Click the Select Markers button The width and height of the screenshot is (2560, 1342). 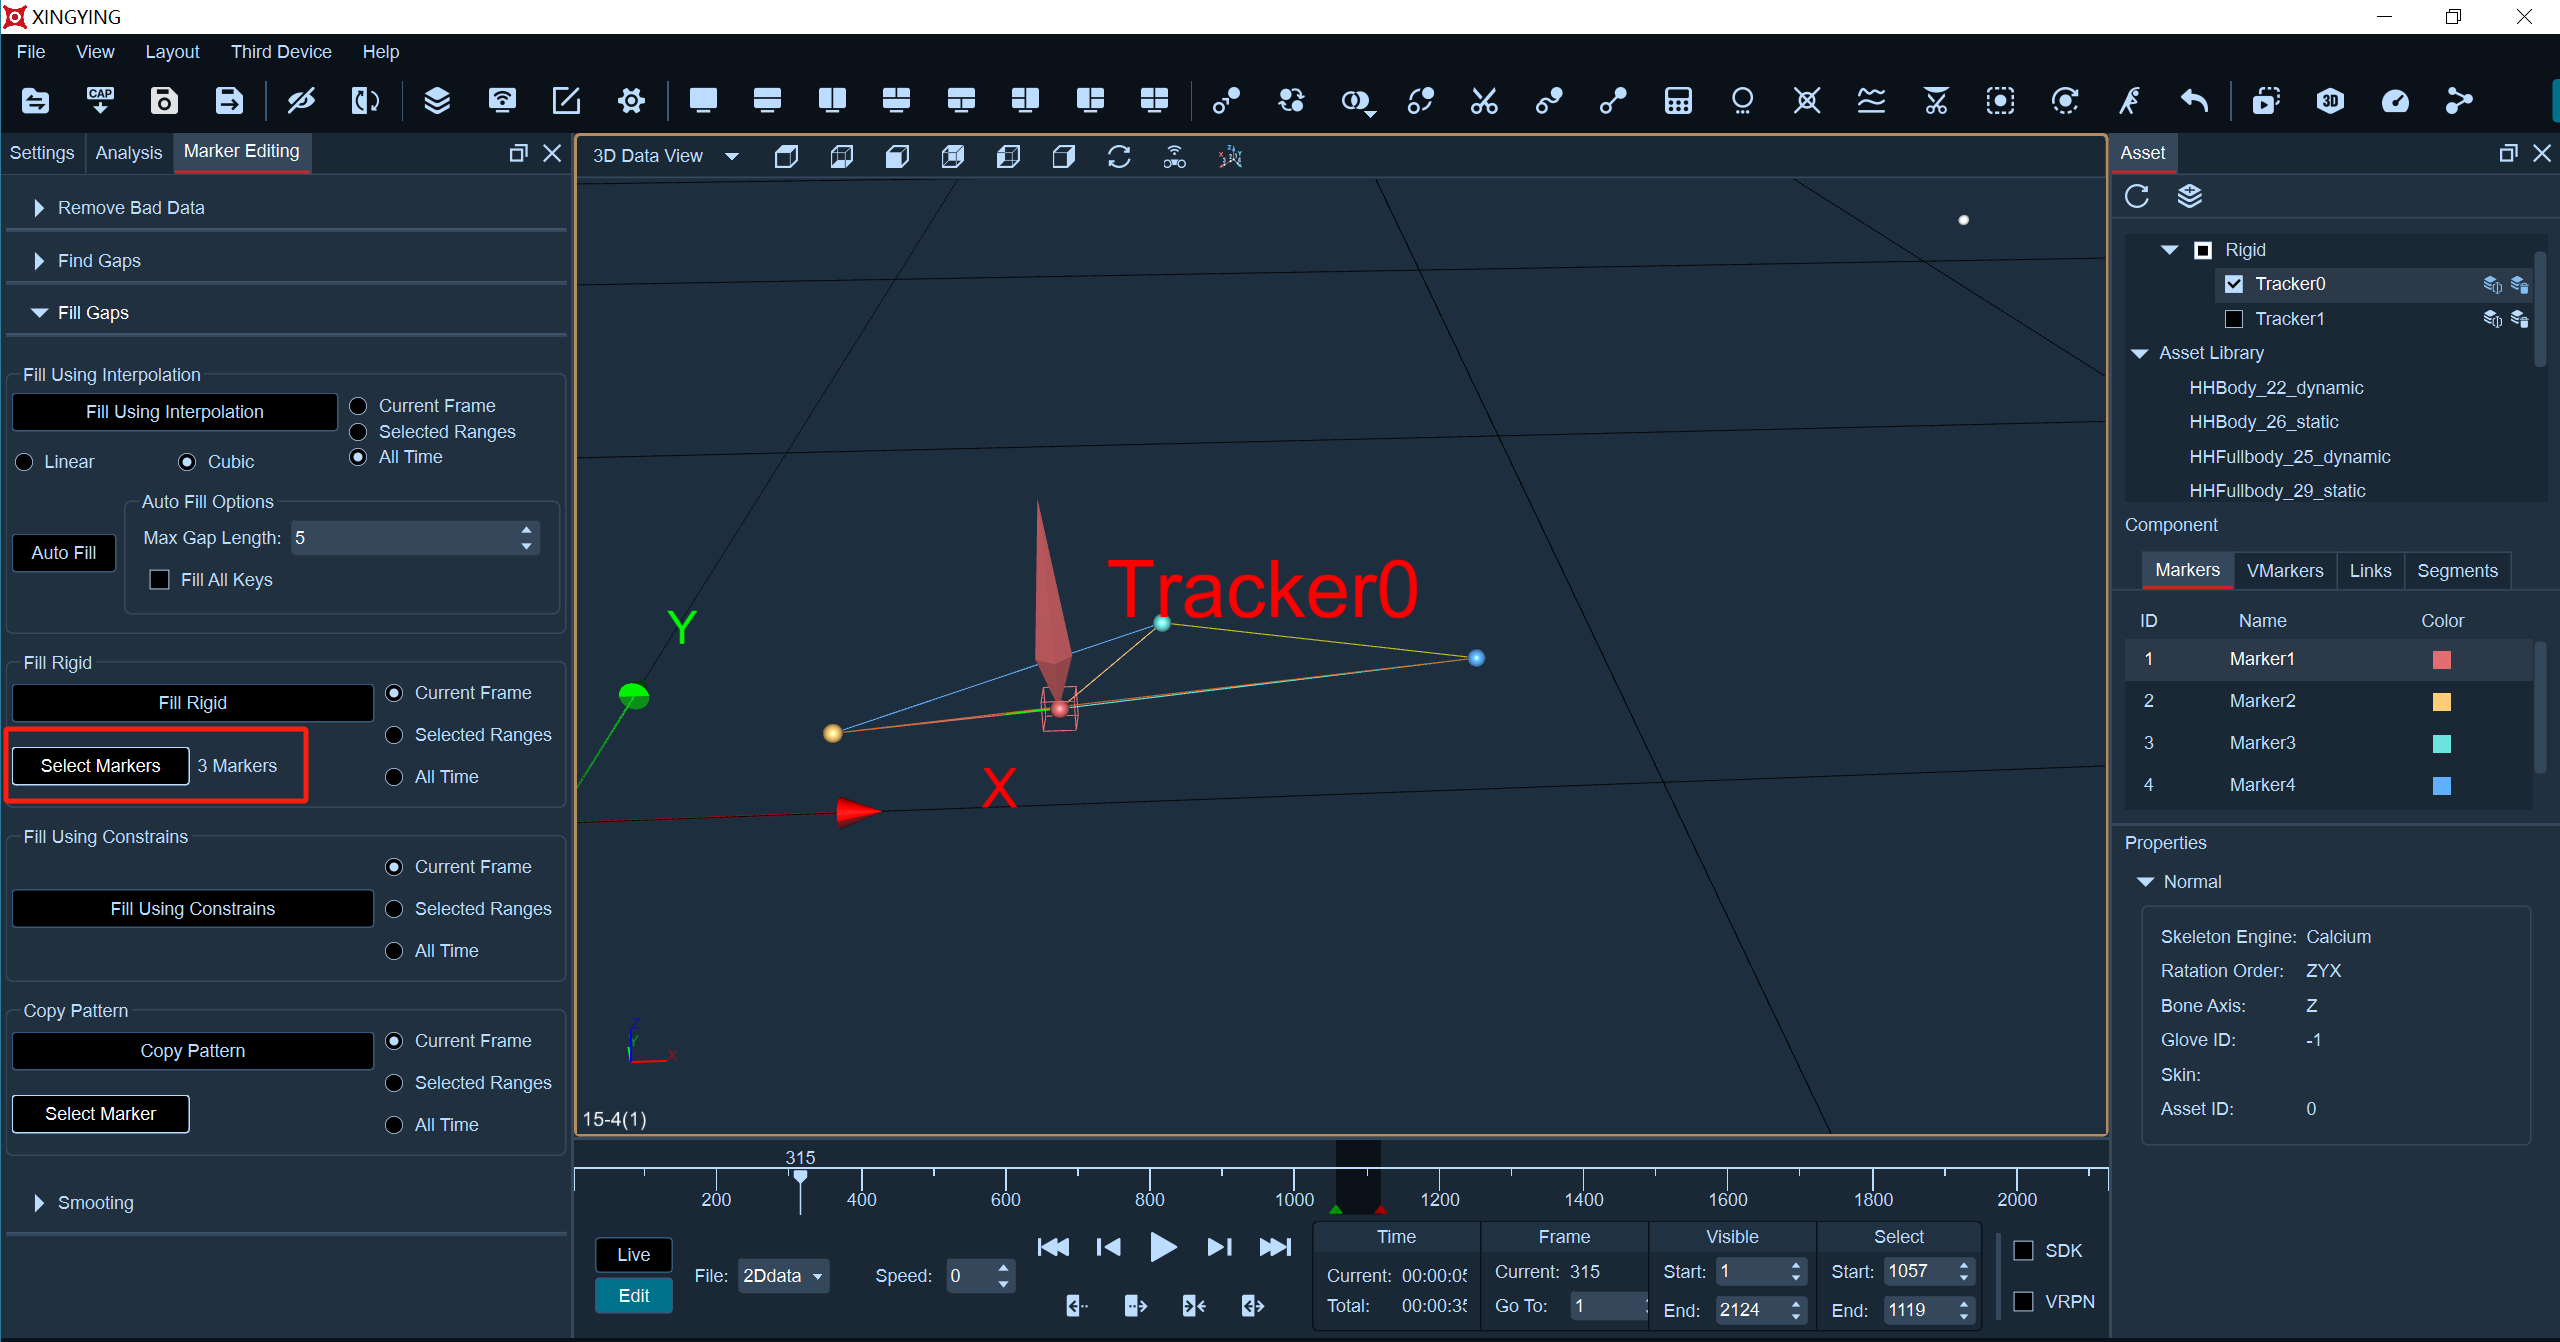point(100,766)
